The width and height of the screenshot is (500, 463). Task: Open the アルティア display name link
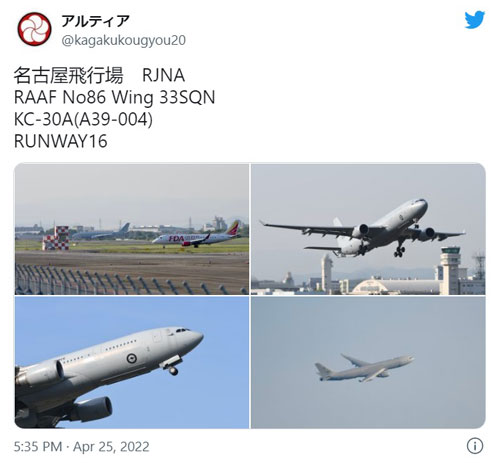click(x=95, y=21)
